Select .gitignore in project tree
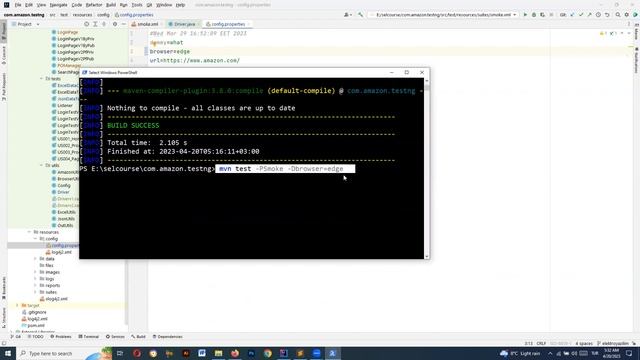640x360 pixels. (x=34, y=312)
